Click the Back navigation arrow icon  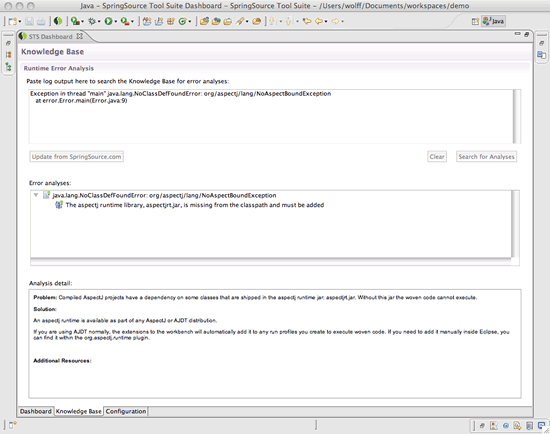[x=318, y=21]
